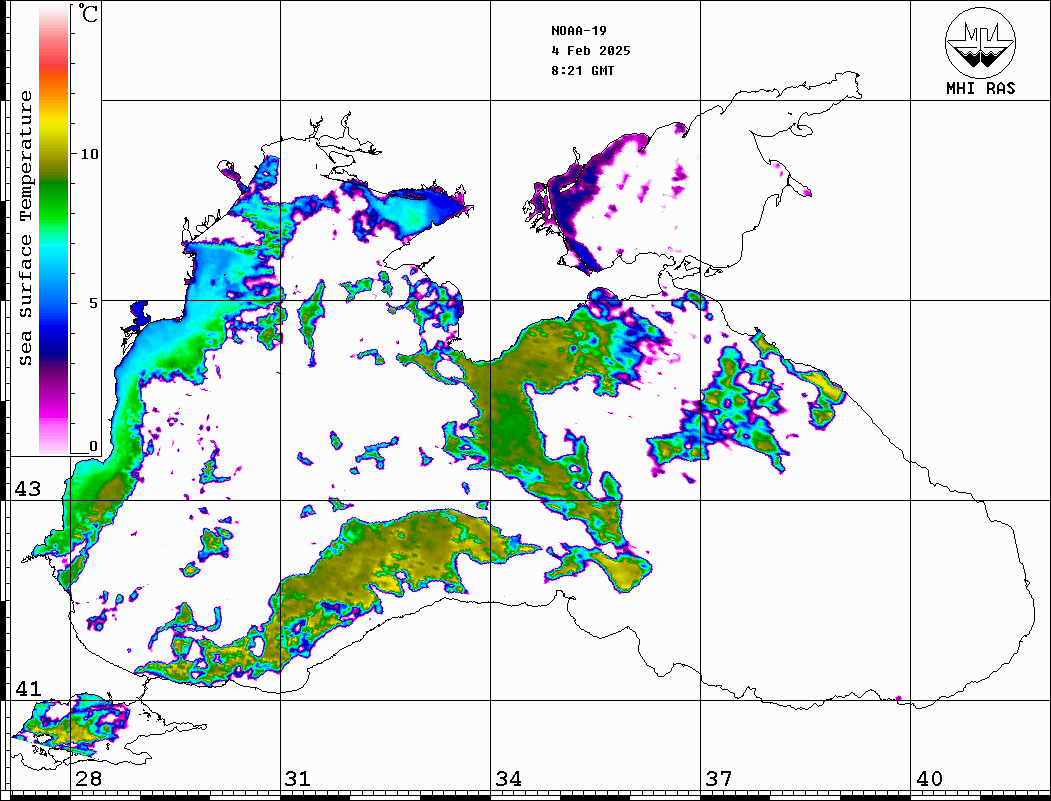Viewport: 1051px width, 801px height.
Task: Click the '5' tick on temperature scale
Action: point(93,303)
